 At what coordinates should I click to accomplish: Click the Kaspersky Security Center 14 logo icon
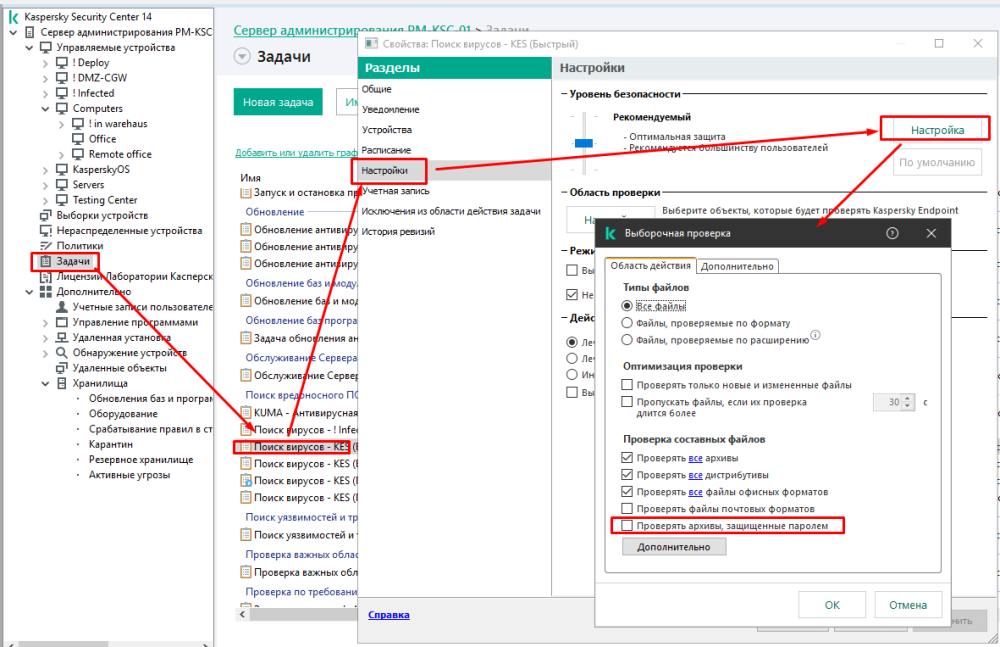13,17
